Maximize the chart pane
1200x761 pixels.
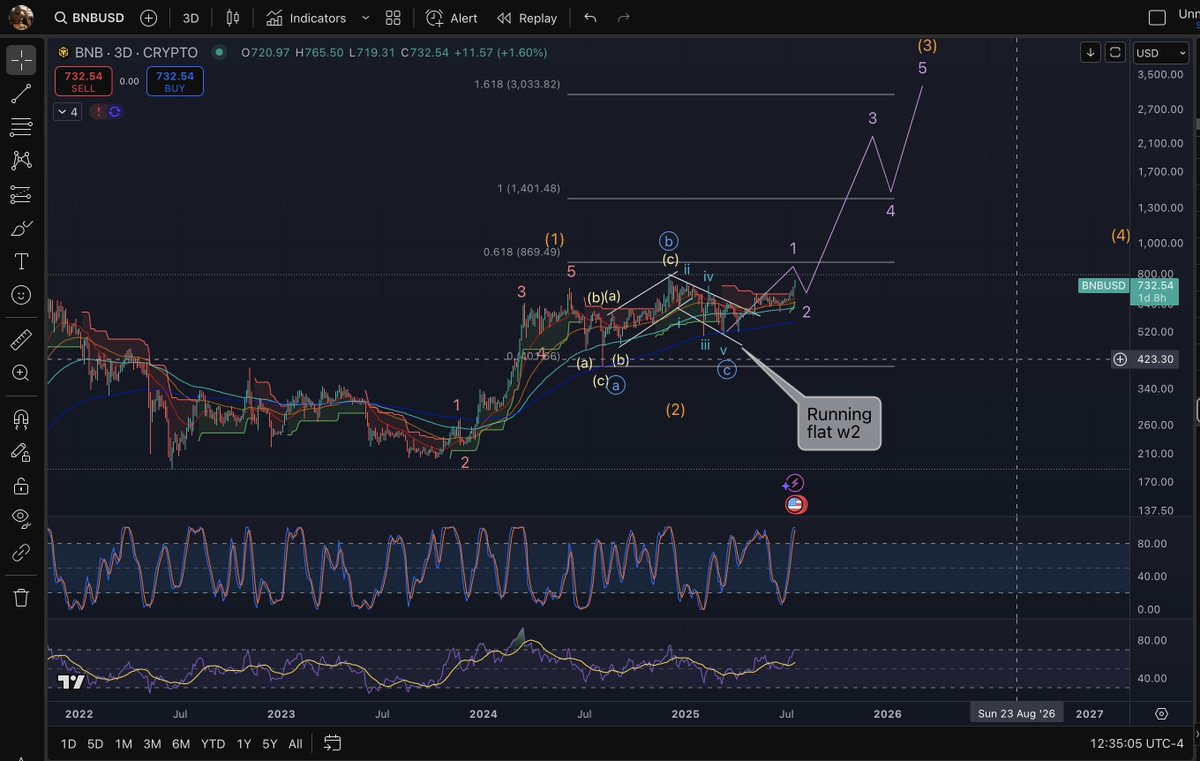tap(1115, 52)
